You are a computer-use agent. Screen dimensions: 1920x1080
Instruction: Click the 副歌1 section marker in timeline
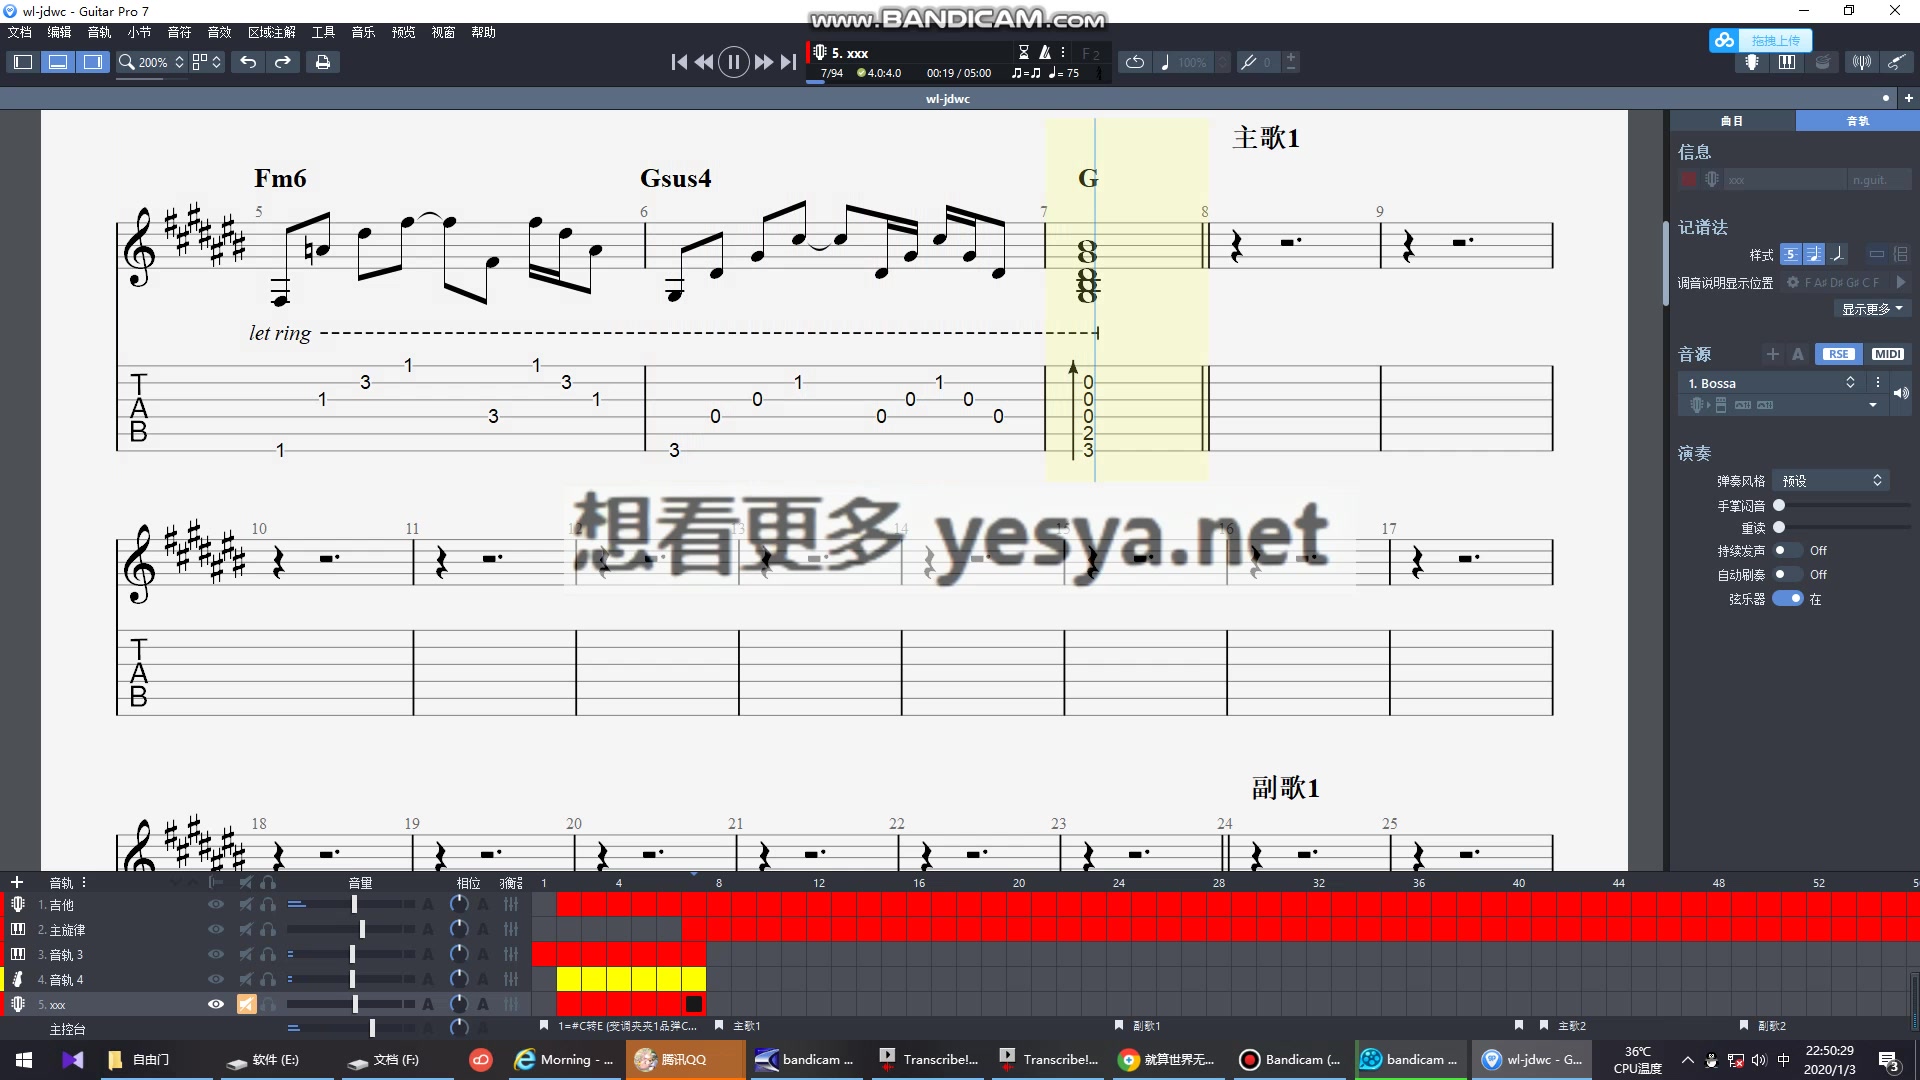click(1138, 1026)
